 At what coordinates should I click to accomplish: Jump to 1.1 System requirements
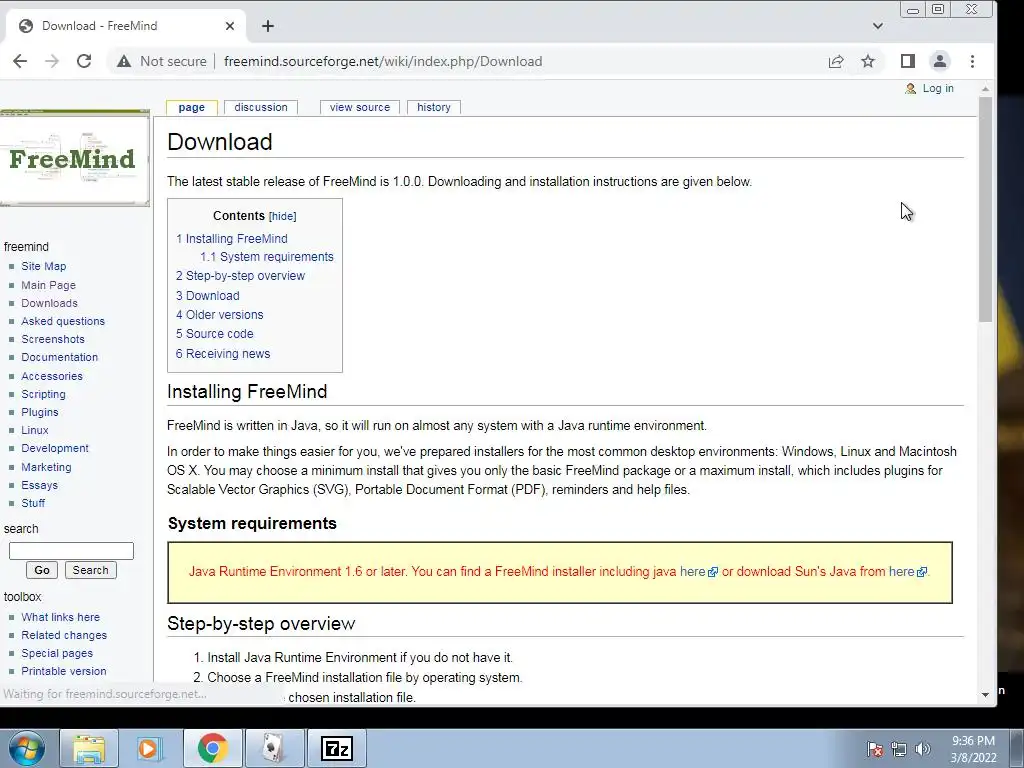click(266, 257)
